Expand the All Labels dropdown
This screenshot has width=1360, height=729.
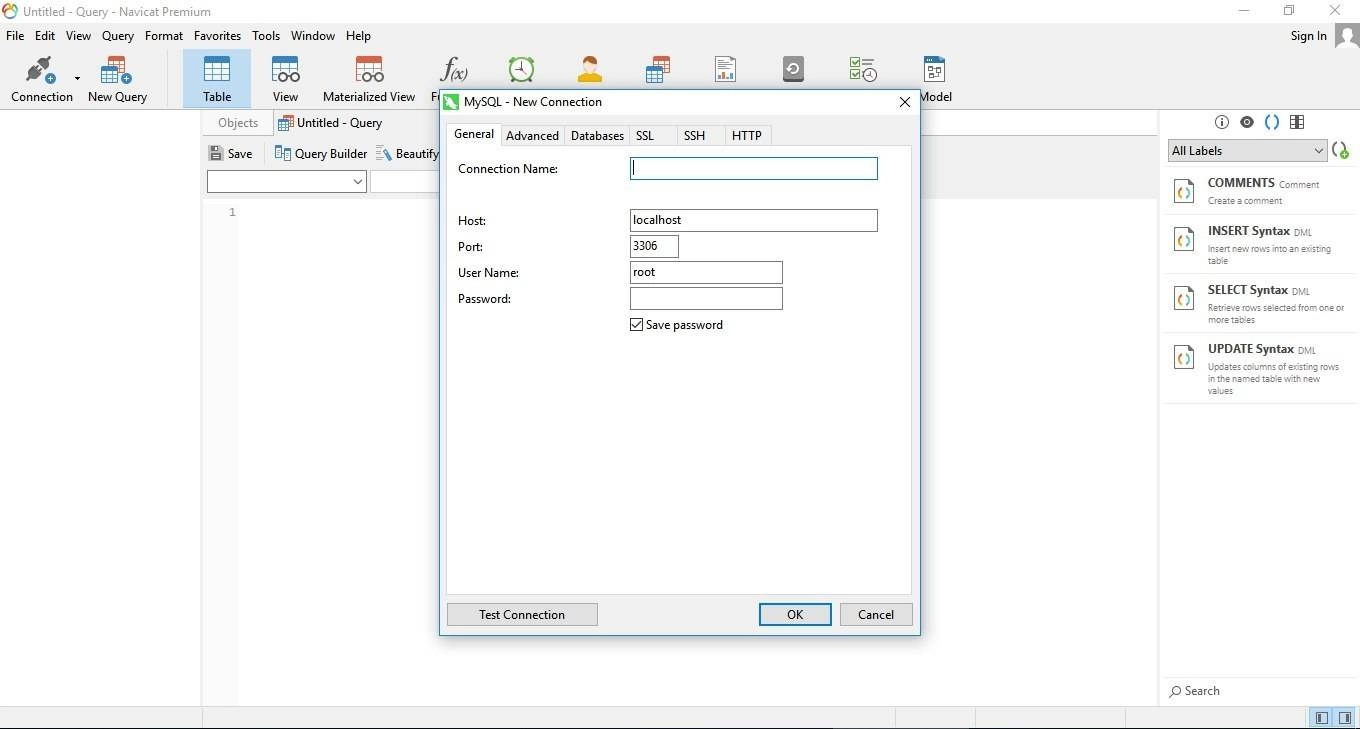[1247, 151]
